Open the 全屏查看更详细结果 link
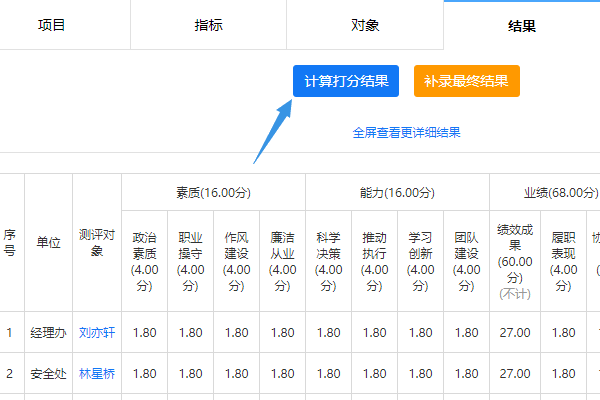Image resolution: width=600 pixels, height=400 pixels. (406, 133)
